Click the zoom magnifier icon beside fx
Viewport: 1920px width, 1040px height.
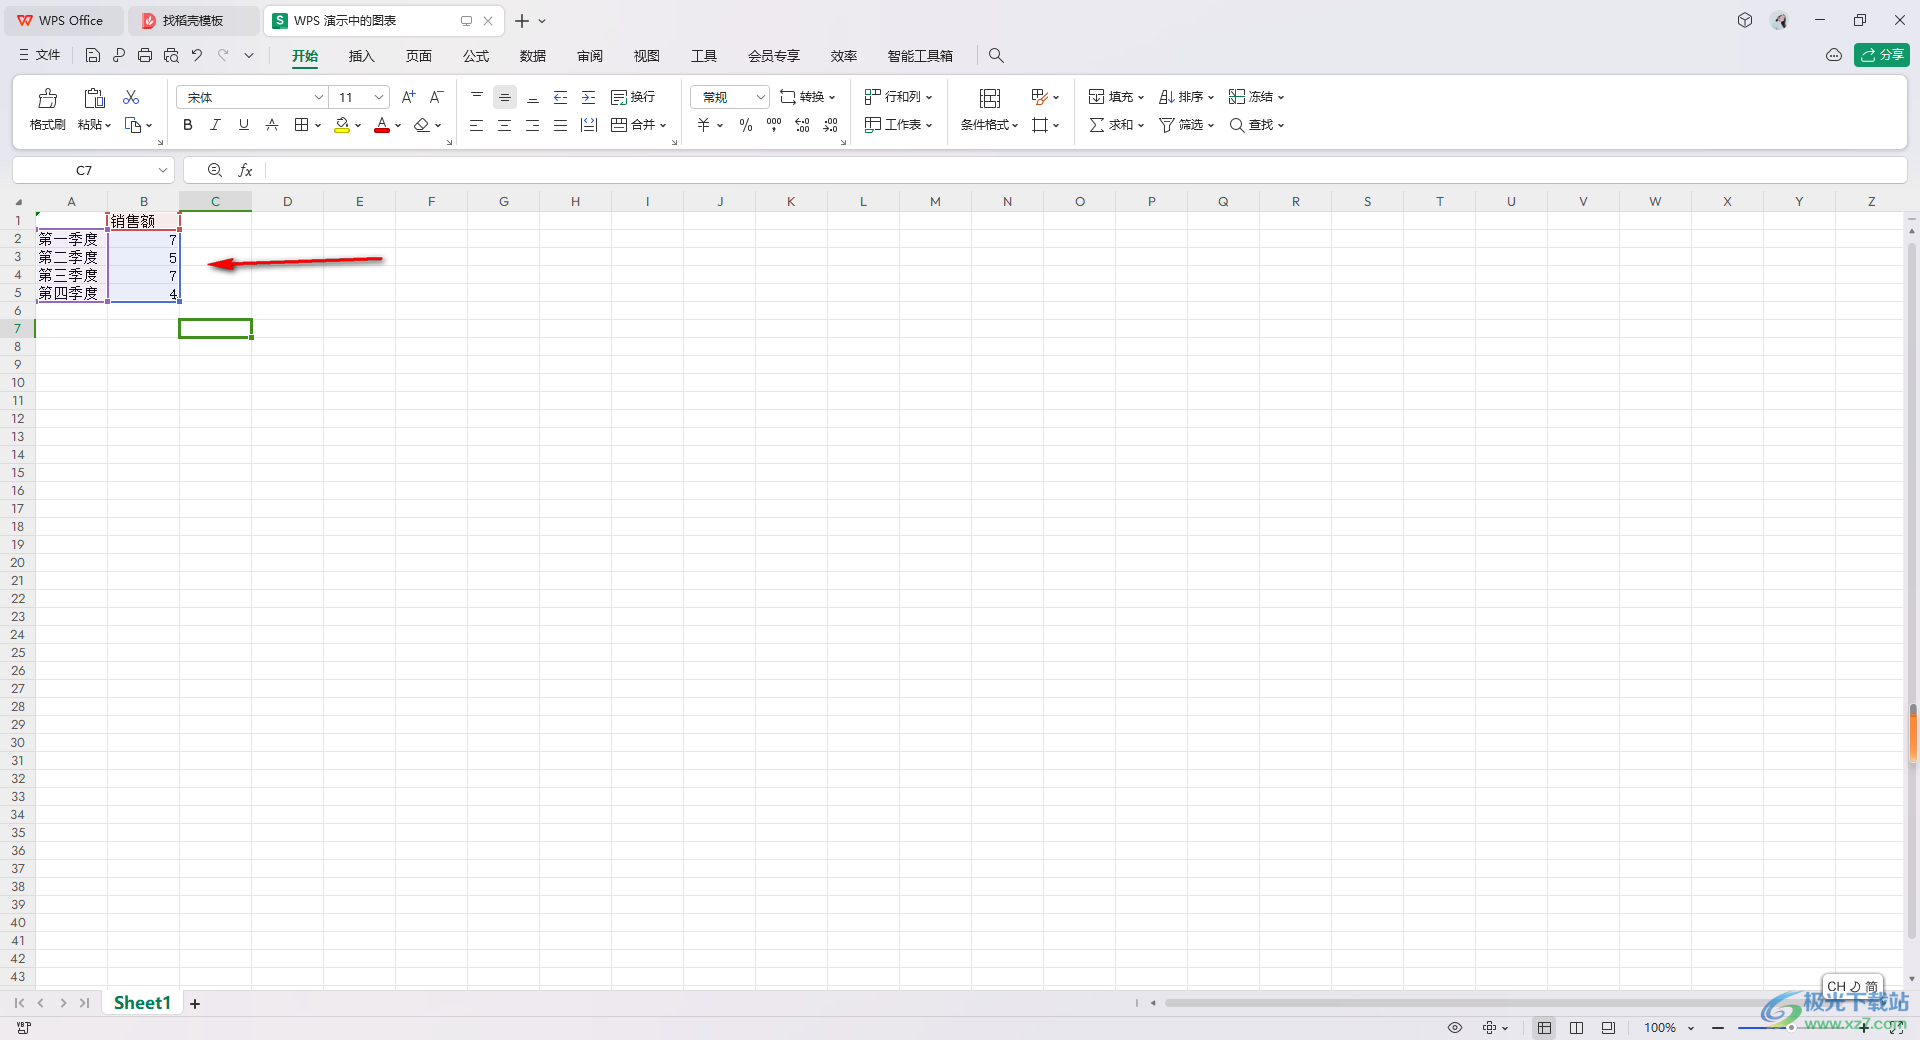point(215,171)
